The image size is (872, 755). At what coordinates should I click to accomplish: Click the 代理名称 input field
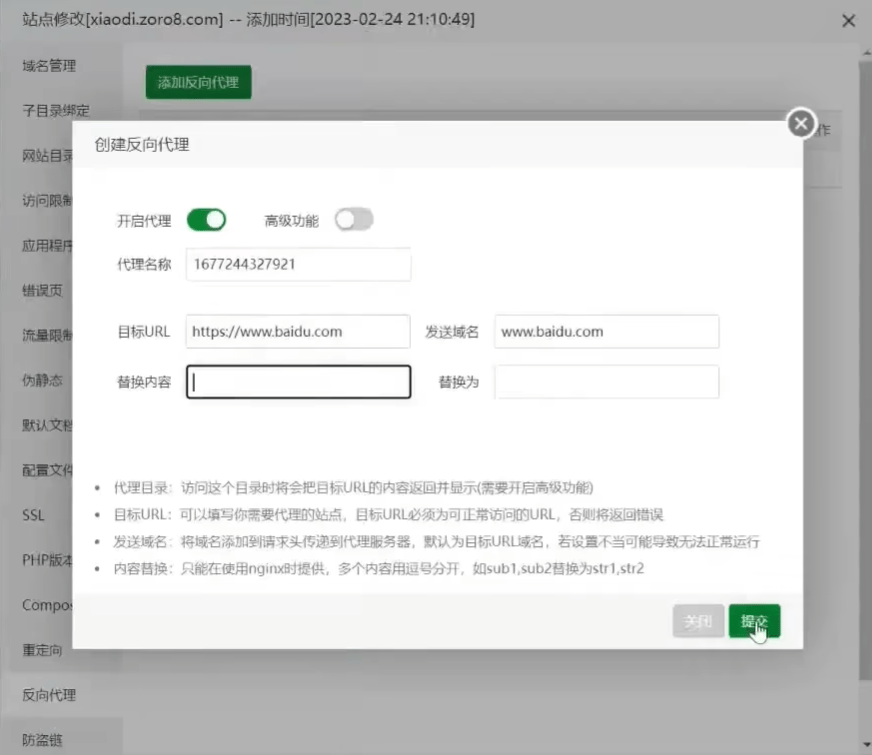(x=299, y=264)
